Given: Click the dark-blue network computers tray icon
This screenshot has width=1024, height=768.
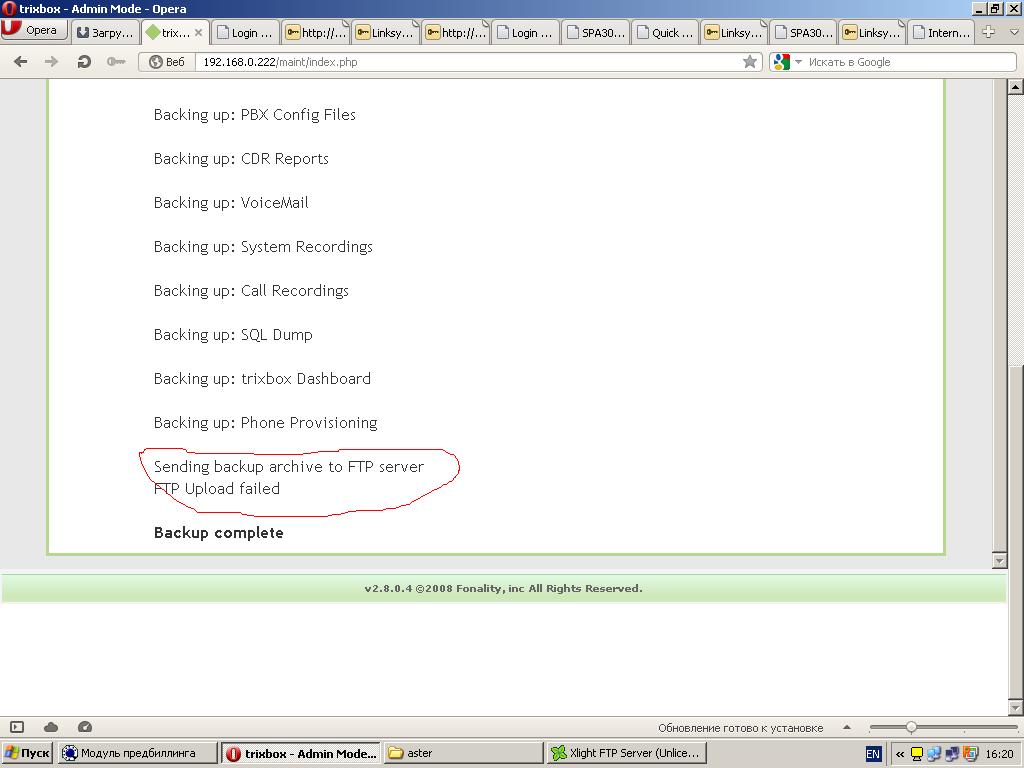Looking at the screenshot, I should pyautogui.click(x=952, y=754).
